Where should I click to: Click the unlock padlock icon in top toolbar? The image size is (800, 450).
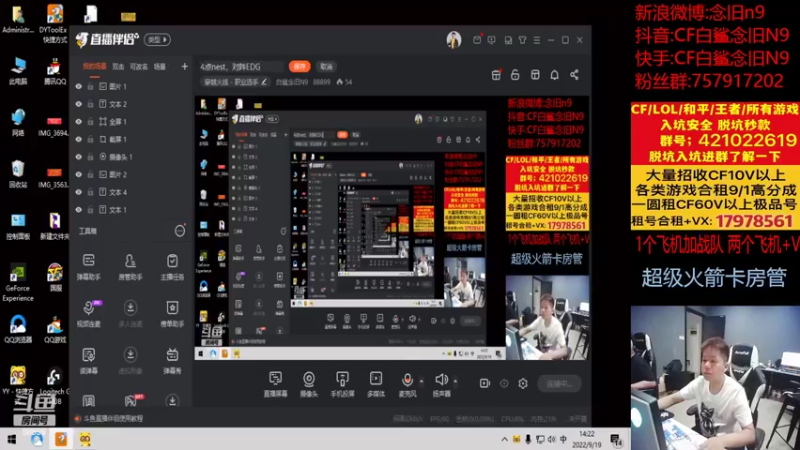pyautogui.click(x=515, y=75)
